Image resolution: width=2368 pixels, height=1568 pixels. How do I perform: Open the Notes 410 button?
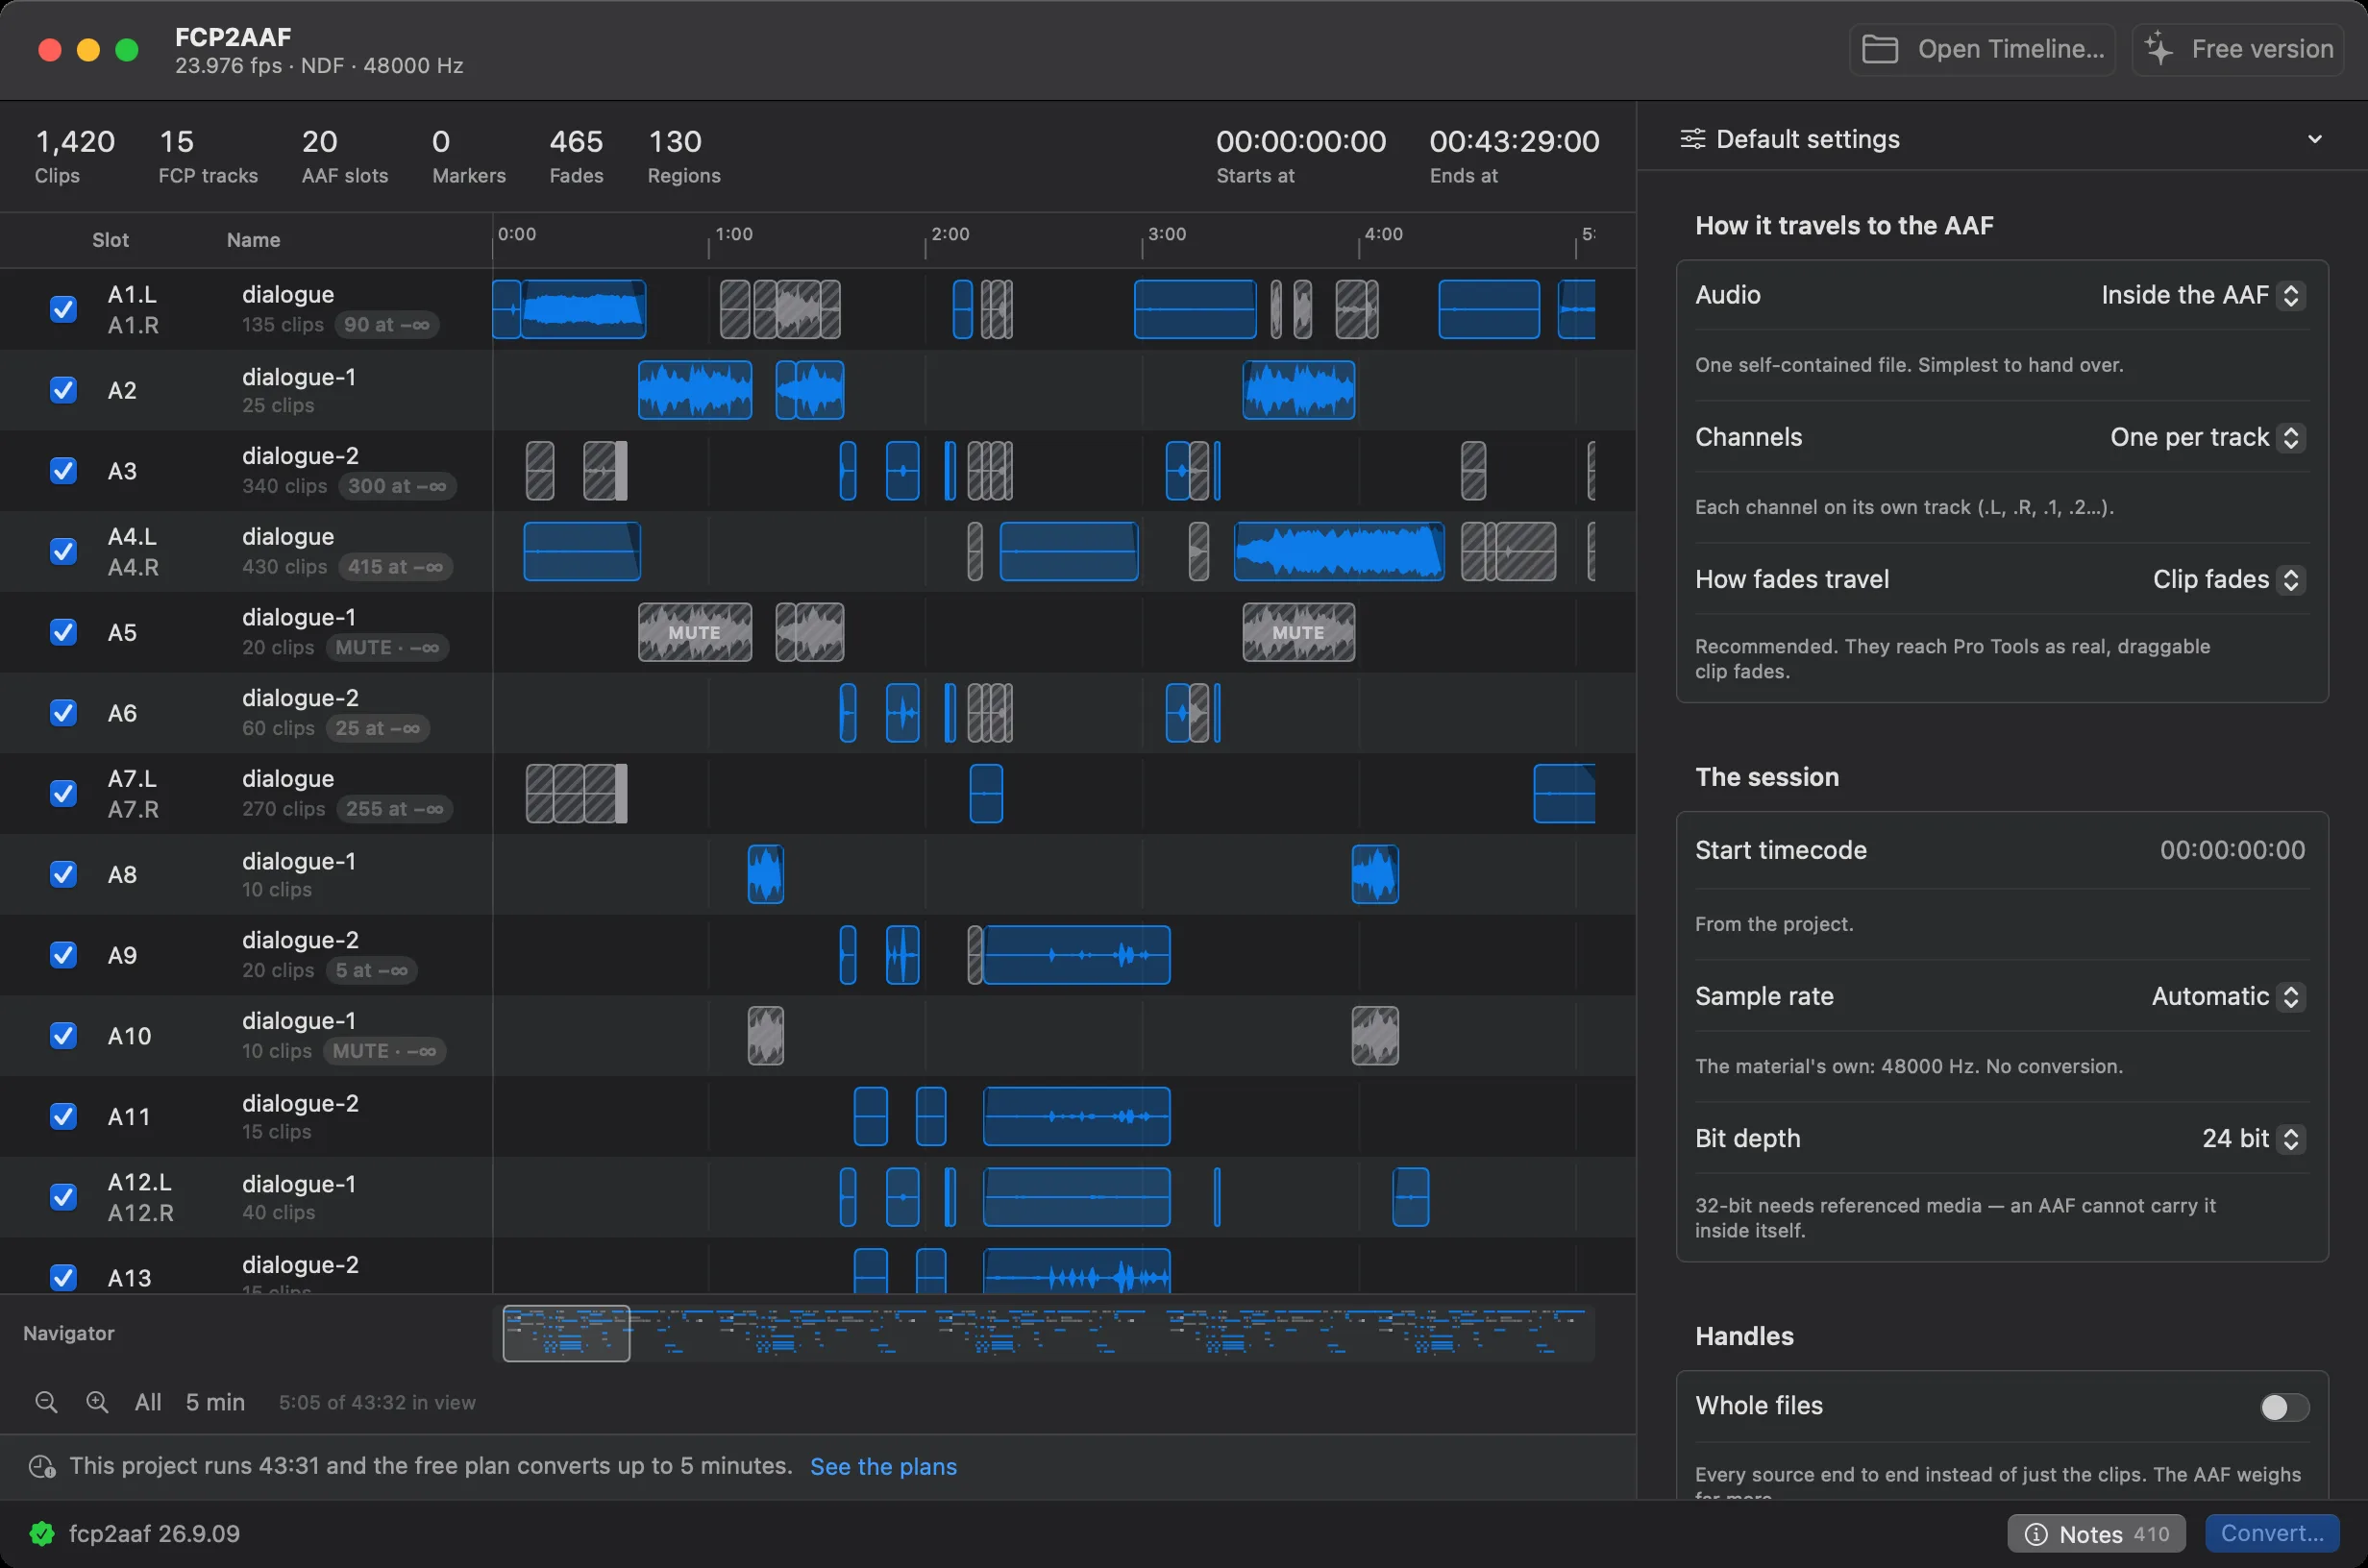pyautogui.click(x=2096, y=1534)
